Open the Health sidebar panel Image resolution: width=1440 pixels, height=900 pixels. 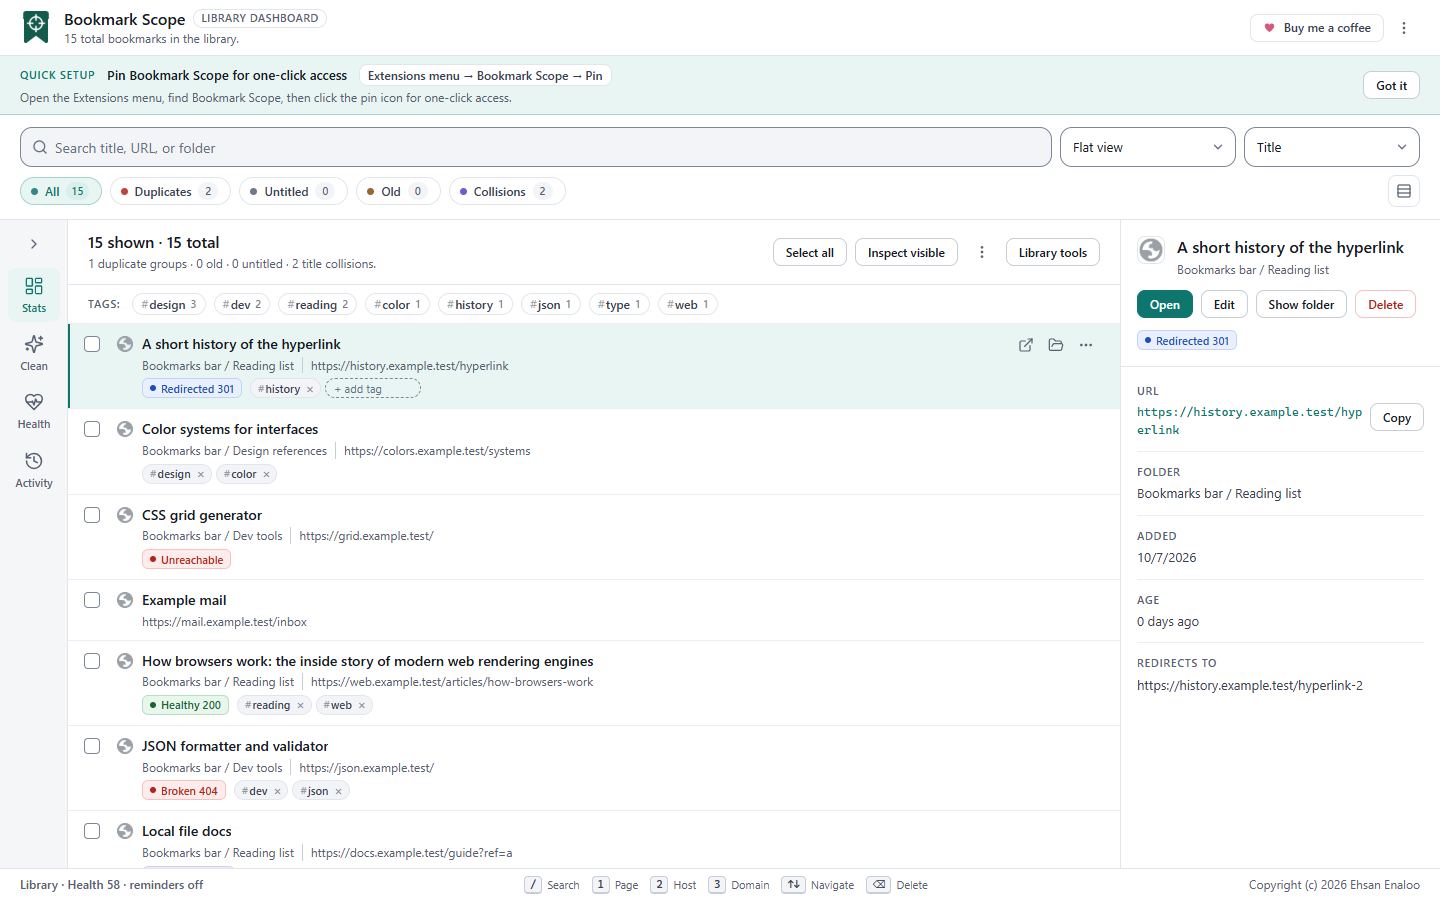pyautogui.click(x=34, y=411)
